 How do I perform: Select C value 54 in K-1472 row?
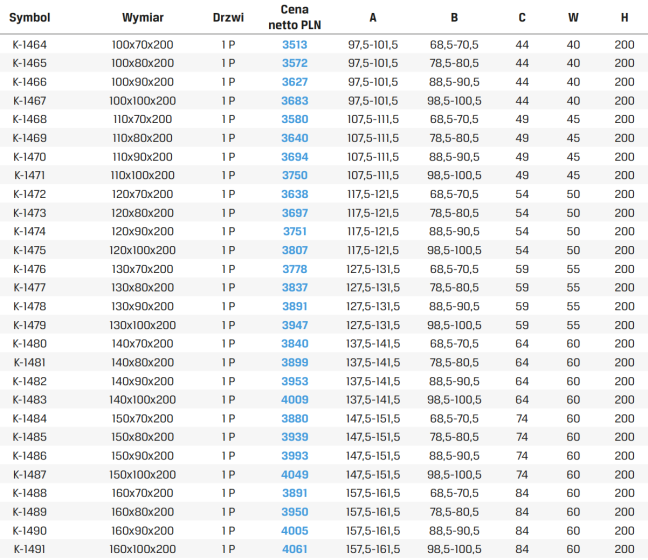[522, 194]
